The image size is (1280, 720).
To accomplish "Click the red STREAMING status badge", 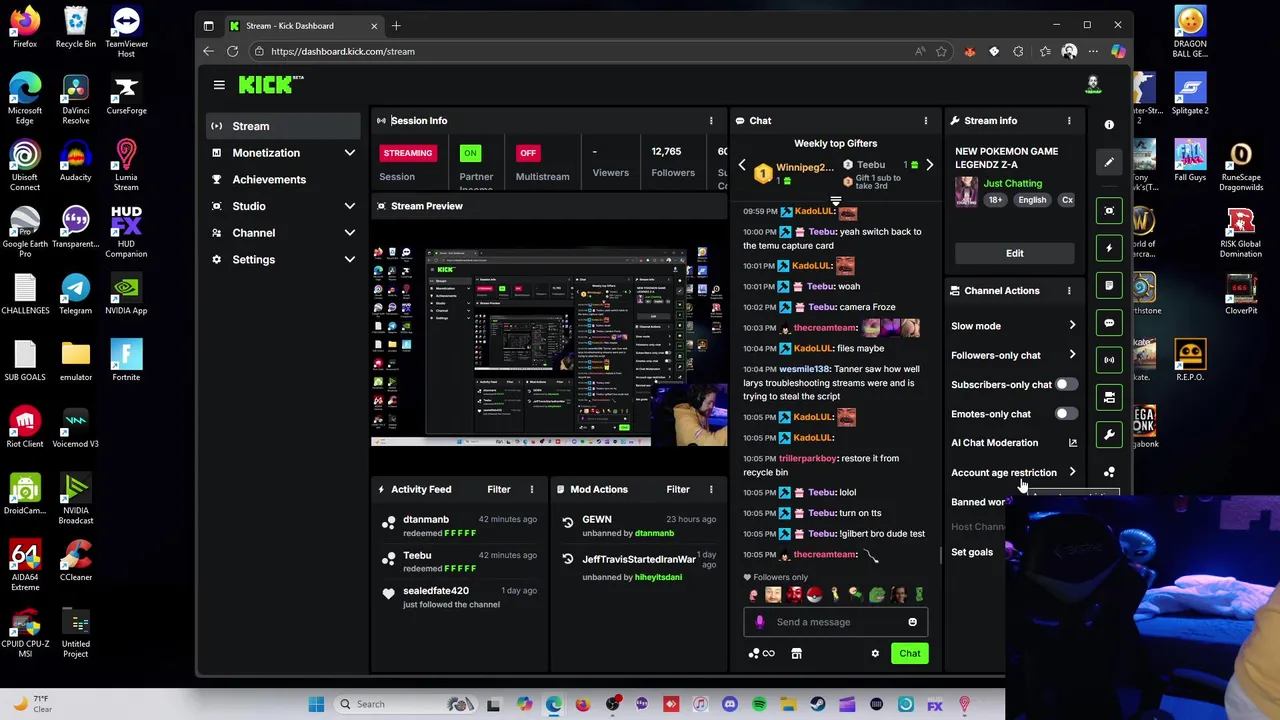I will pos(408,153).
